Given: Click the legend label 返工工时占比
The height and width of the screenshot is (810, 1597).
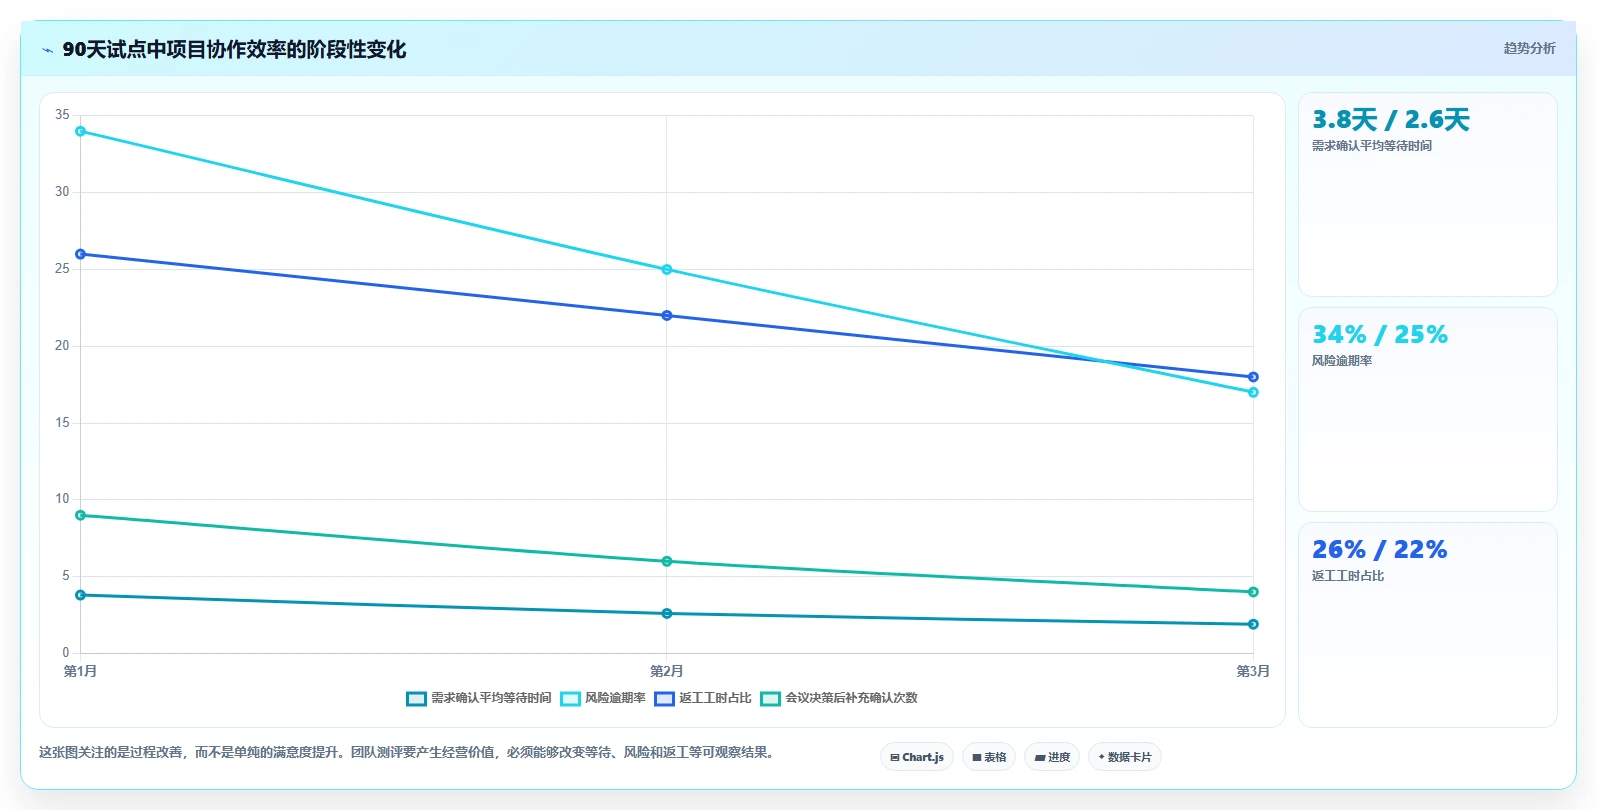Looking at the screenshot, I should pyautogui.click(x=715, y=698).
